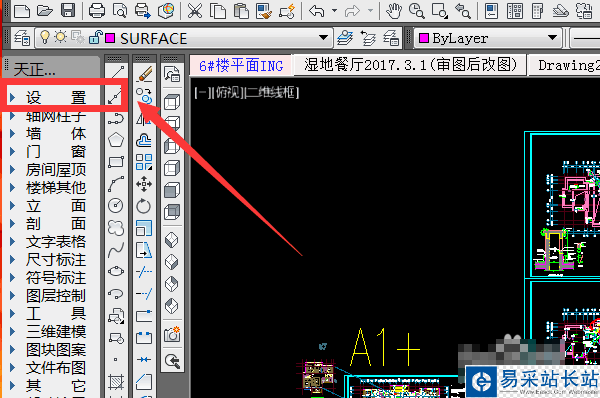Expand the 墙体 menu group
Image resolution: width=600 pixels, height=398 pixels.
(x=55, y=134)
